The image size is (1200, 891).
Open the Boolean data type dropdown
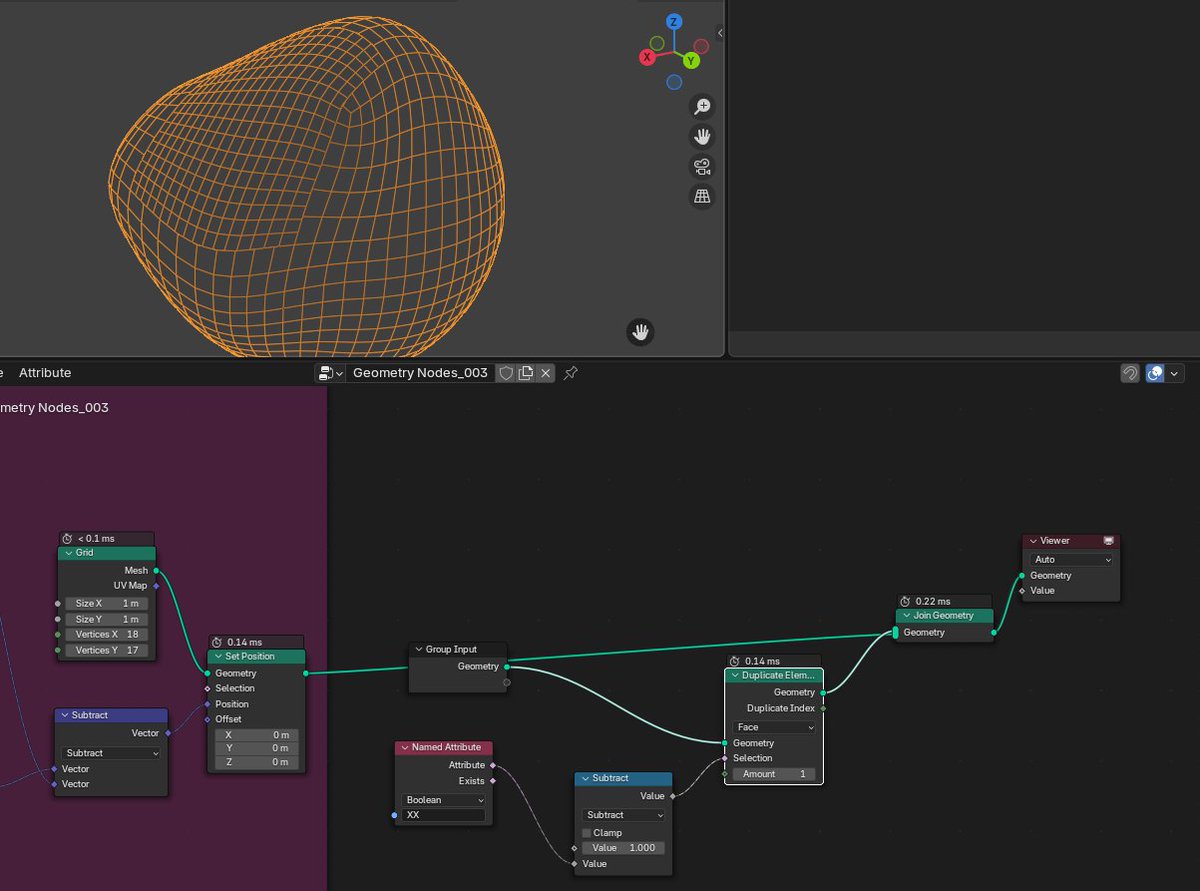point(443,801)
